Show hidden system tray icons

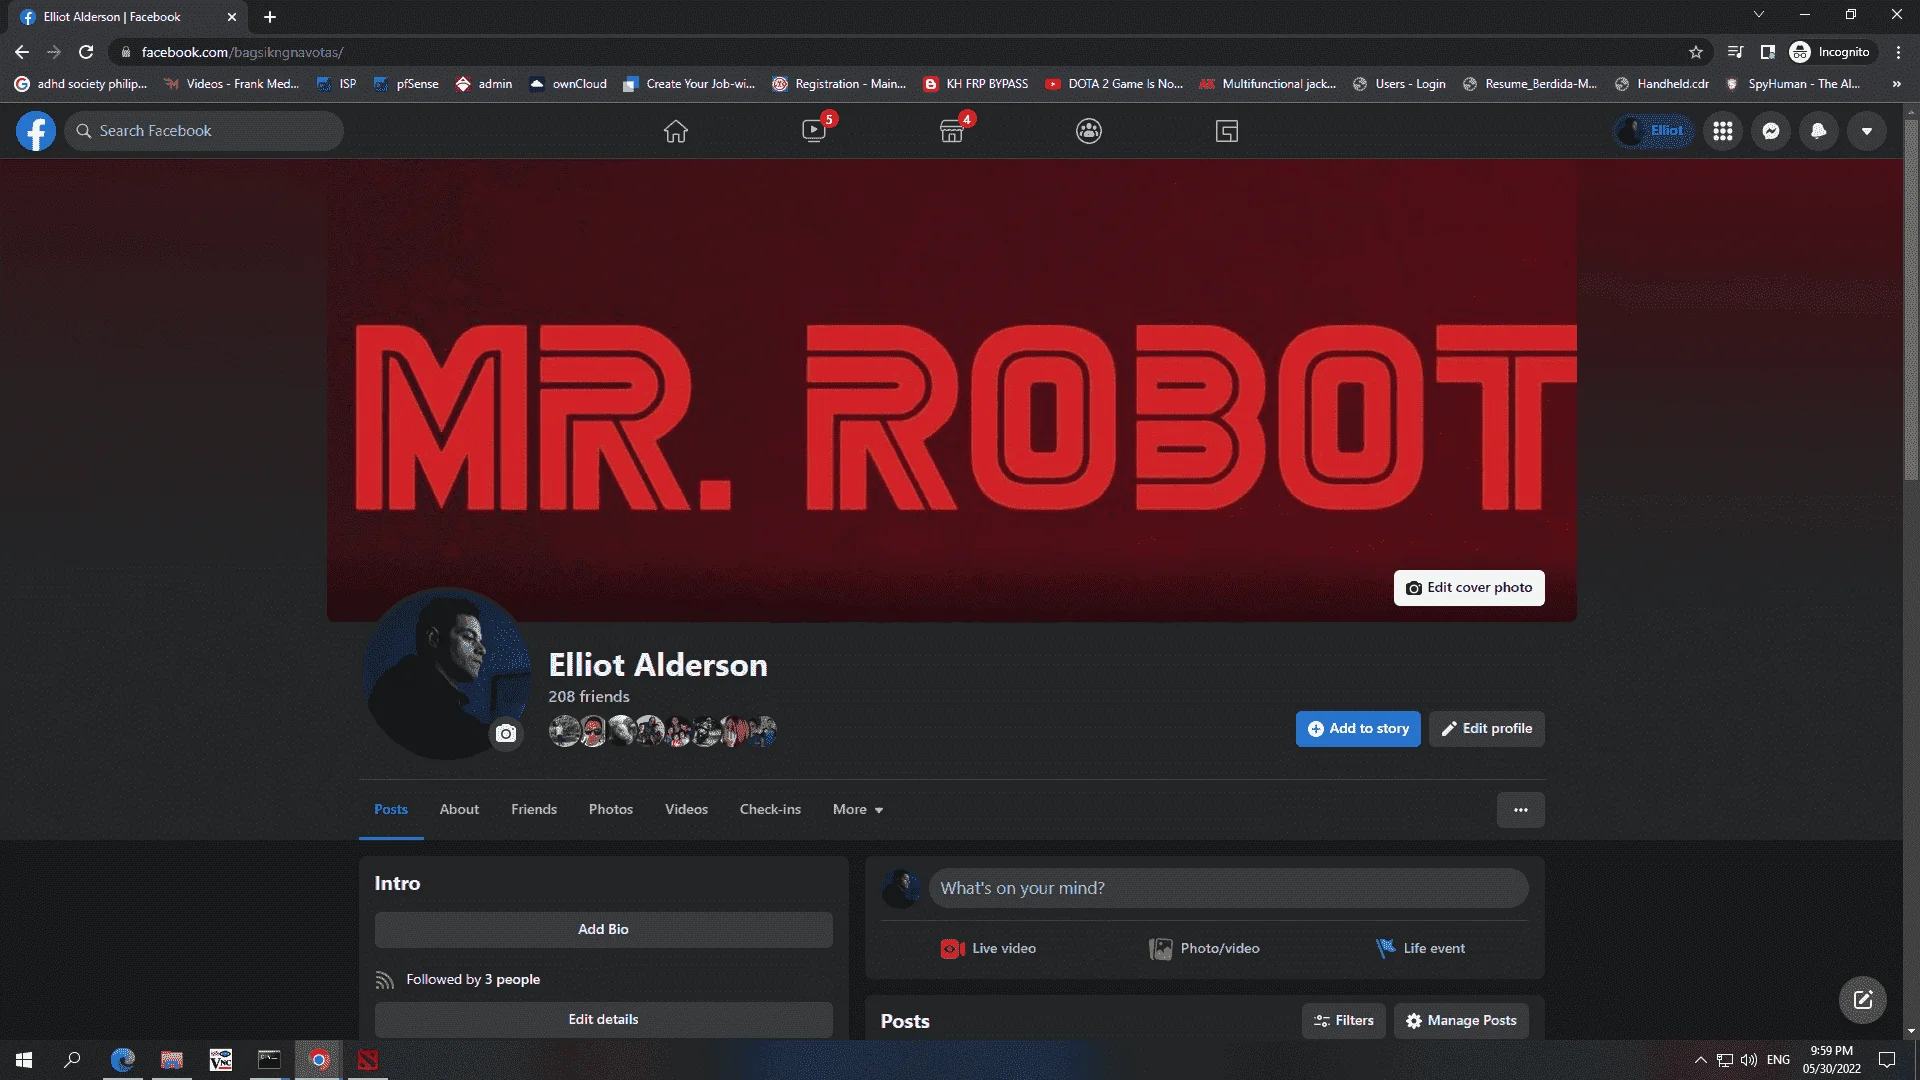pos(1700,1060)
